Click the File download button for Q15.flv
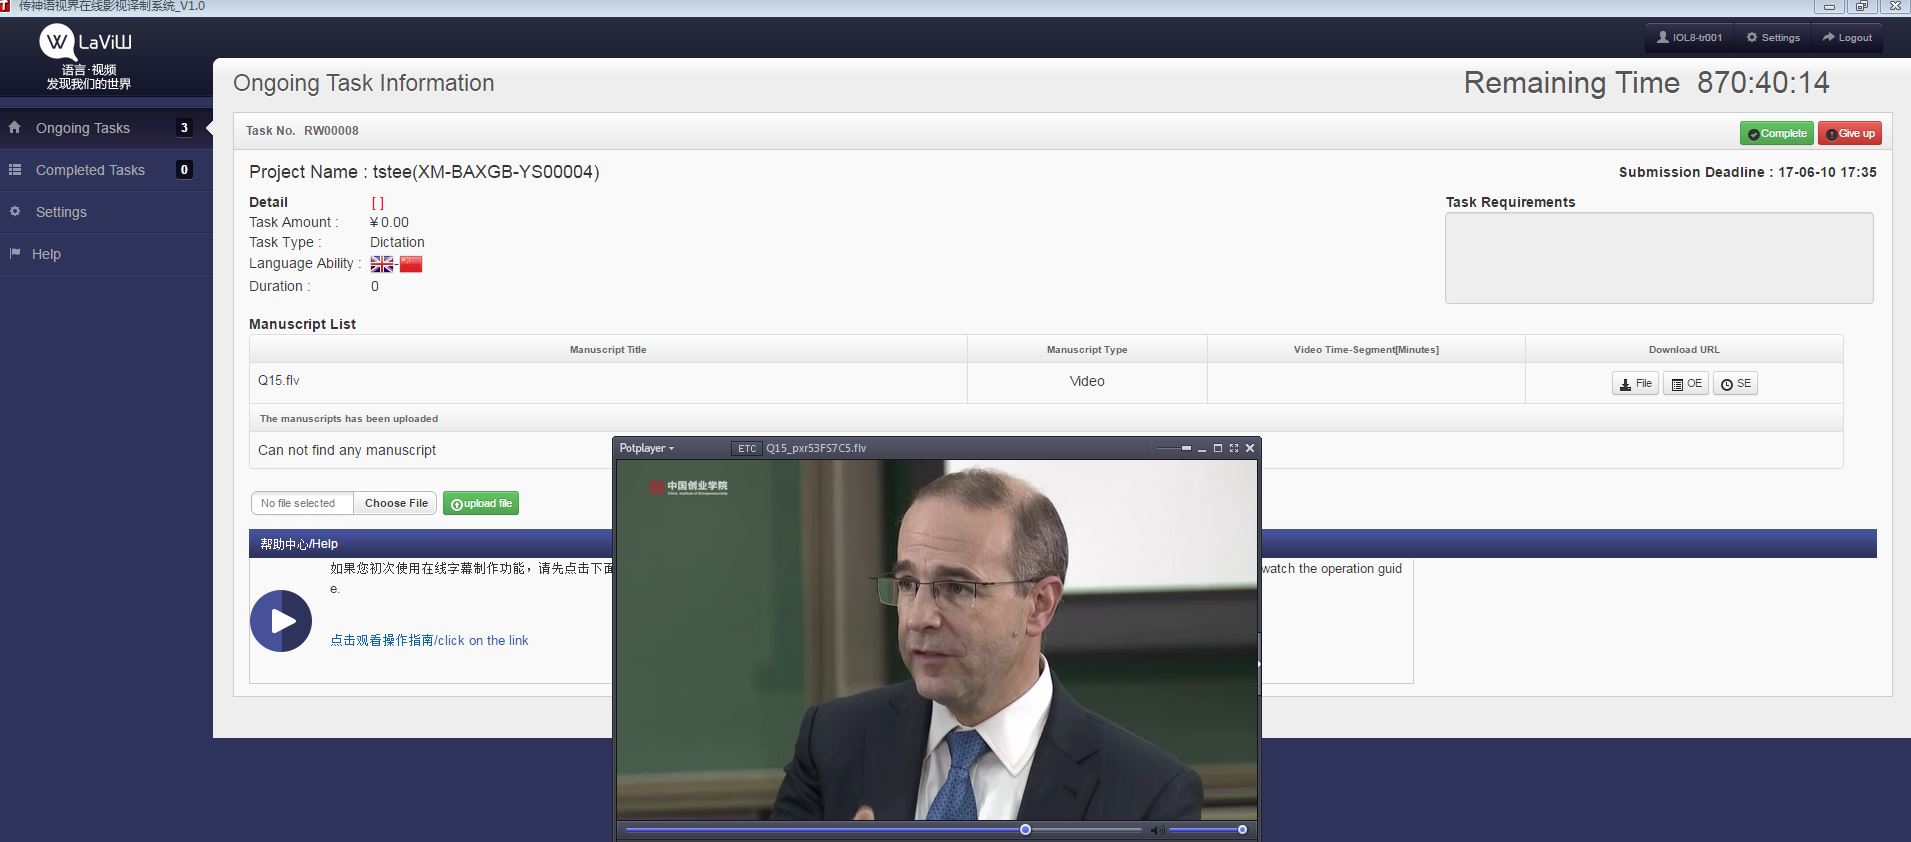The width and height of the screenshot is (1911, 842). [1635, 384]
